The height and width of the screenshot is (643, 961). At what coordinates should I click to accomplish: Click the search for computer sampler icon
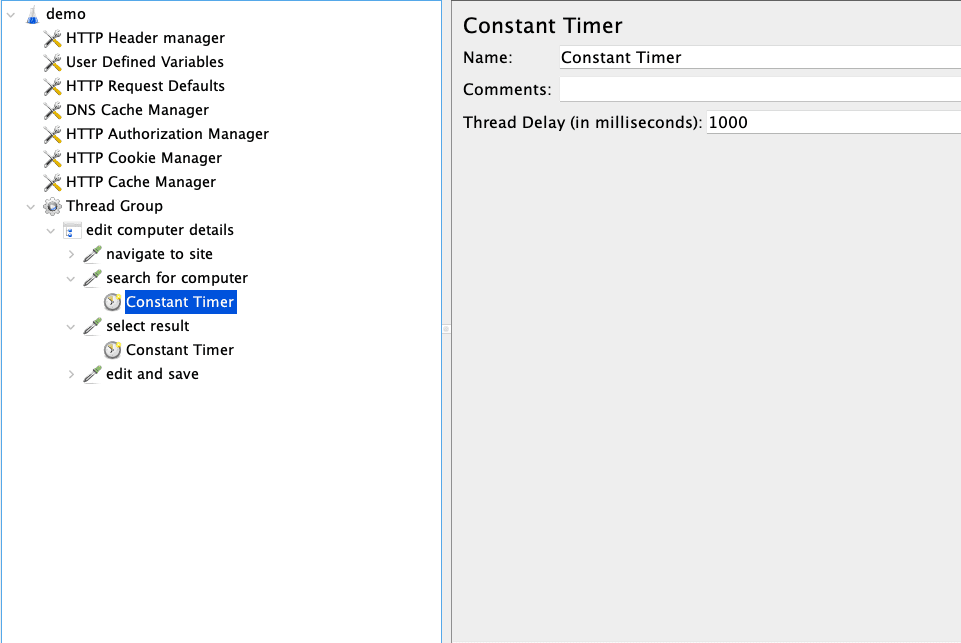coord(93,278)
